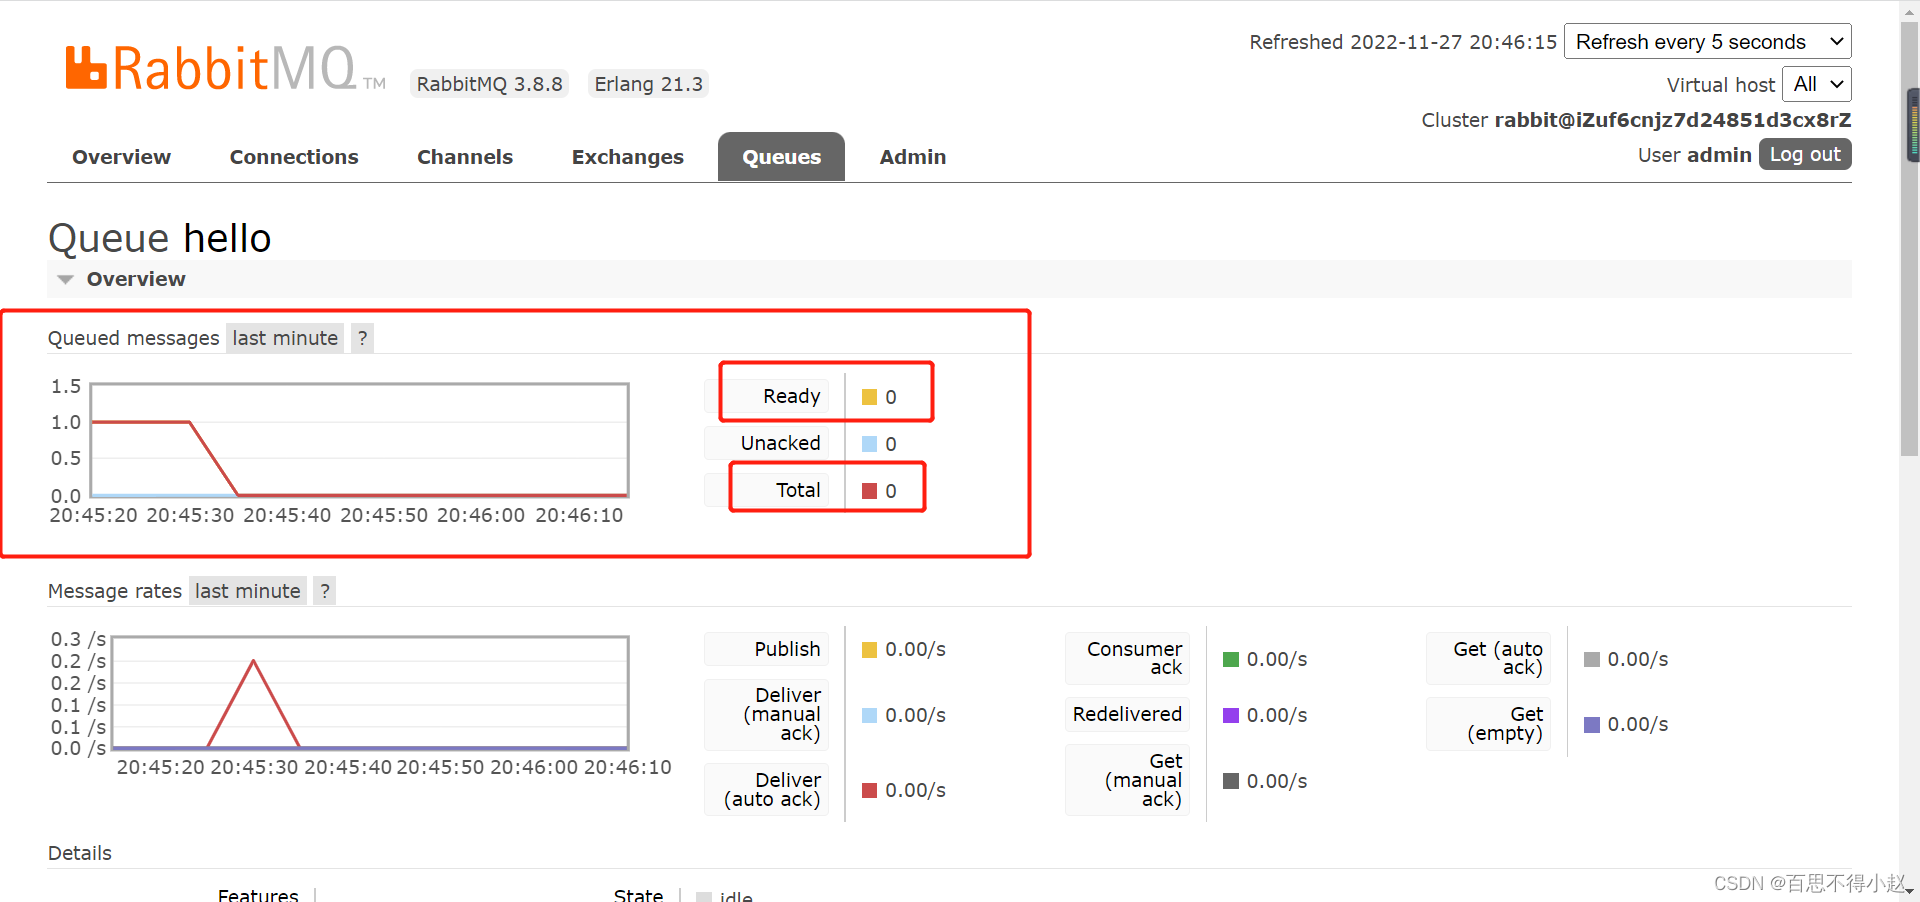Screen dimensions: 1920x902
Task: Click the Total red color swatch
Action: tap(869, 491)
